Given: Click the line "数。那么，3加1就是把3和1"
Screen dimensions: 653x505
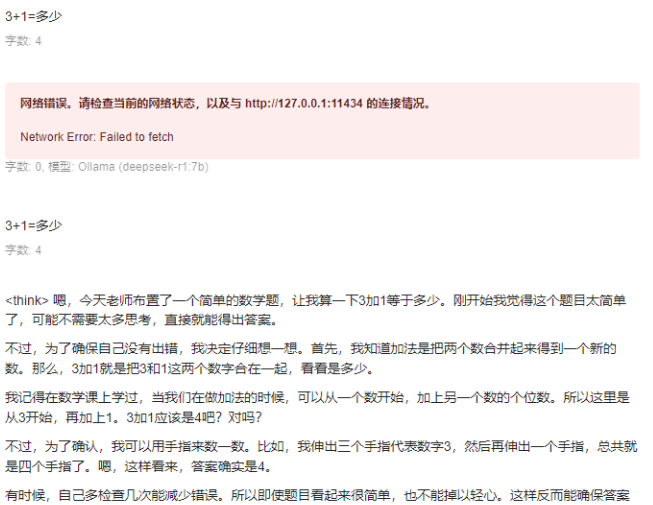Looking at the screenshot, I should click(189, 368).
